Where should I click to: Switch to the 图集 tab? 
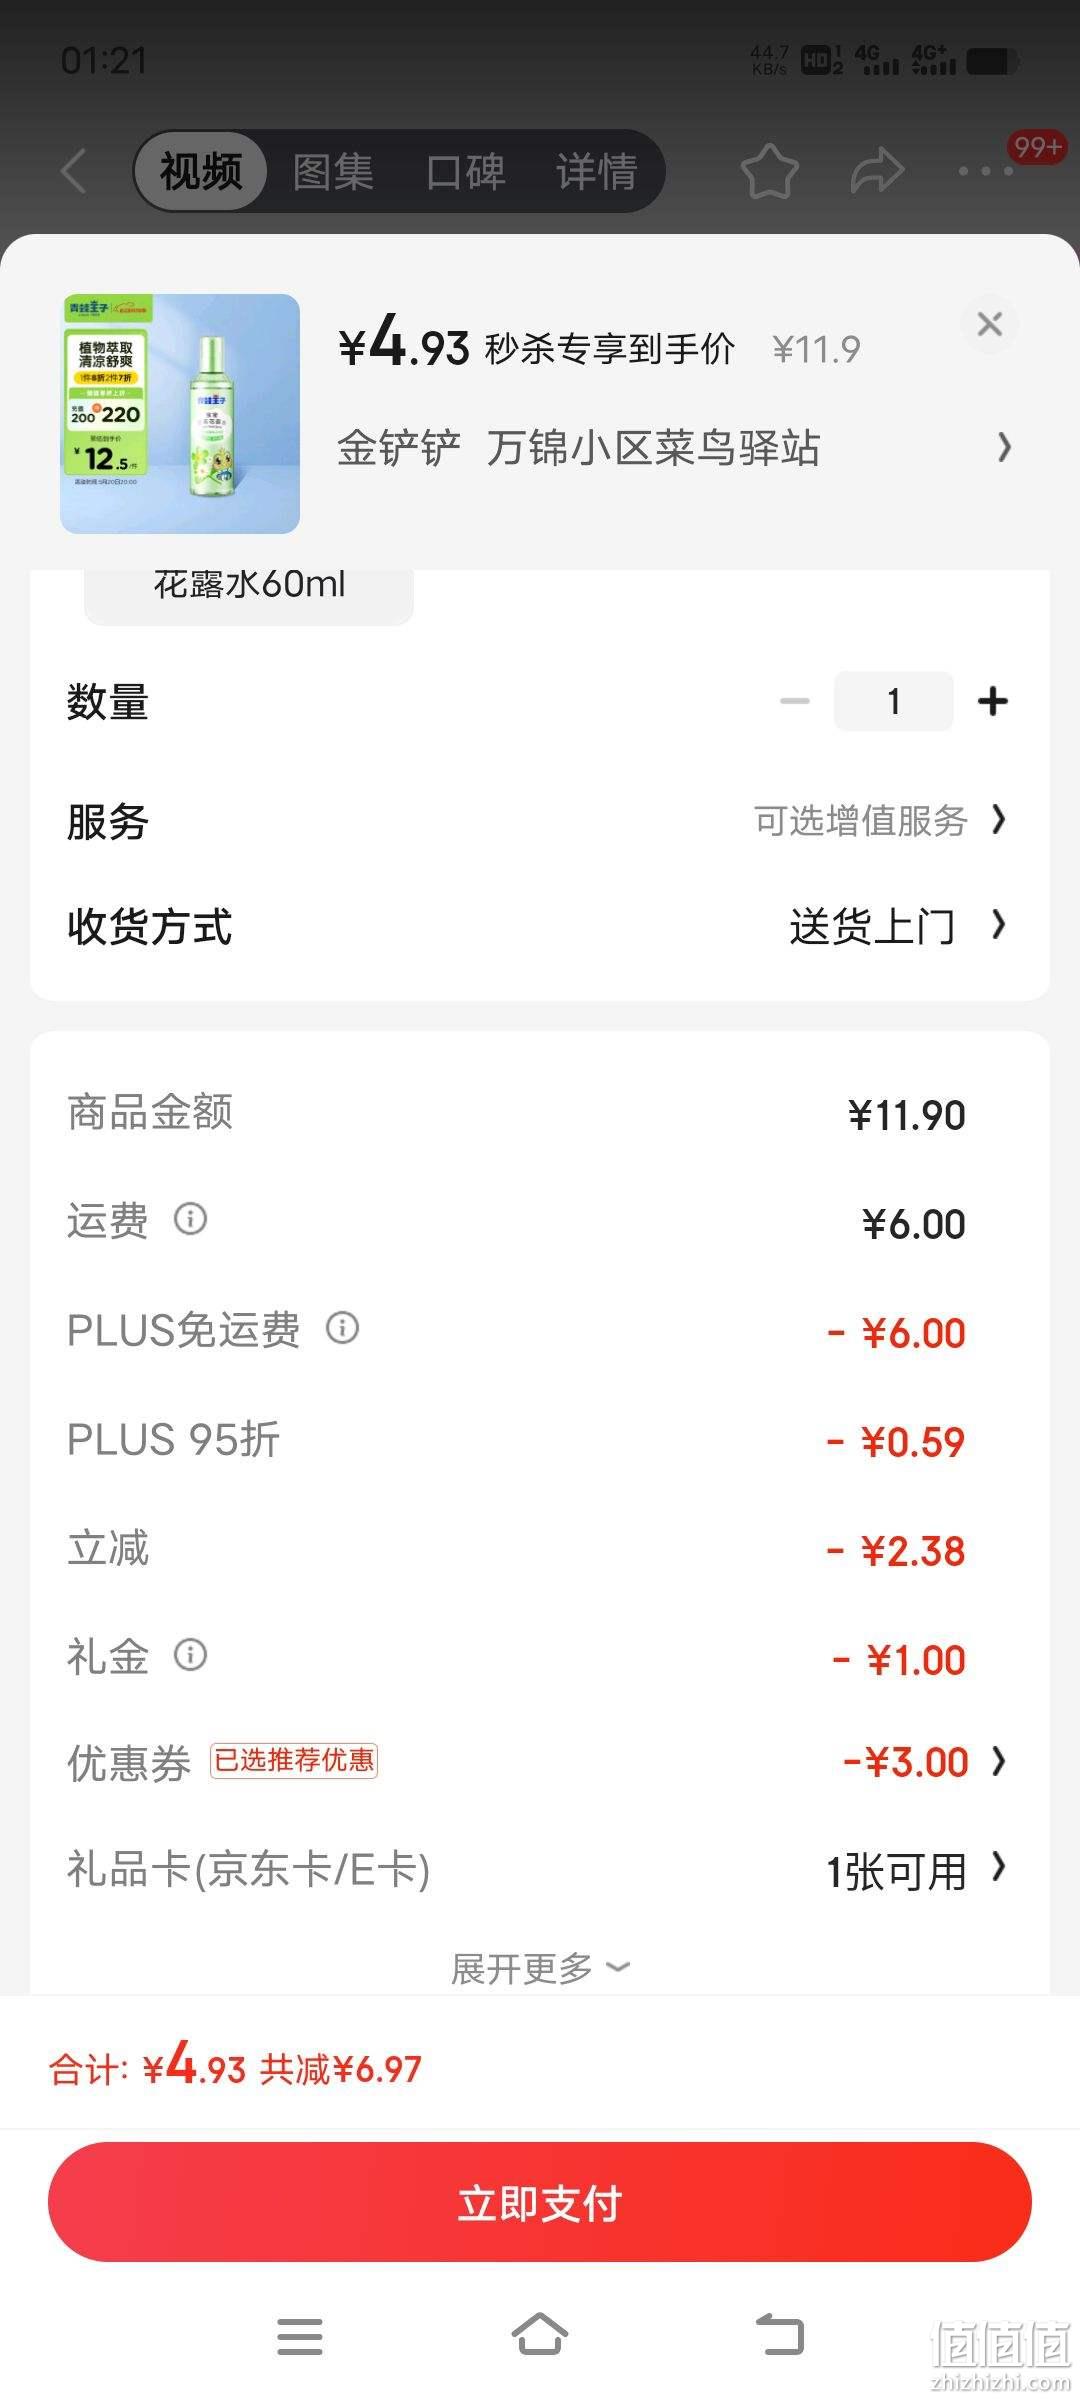[x=333, y=171]
